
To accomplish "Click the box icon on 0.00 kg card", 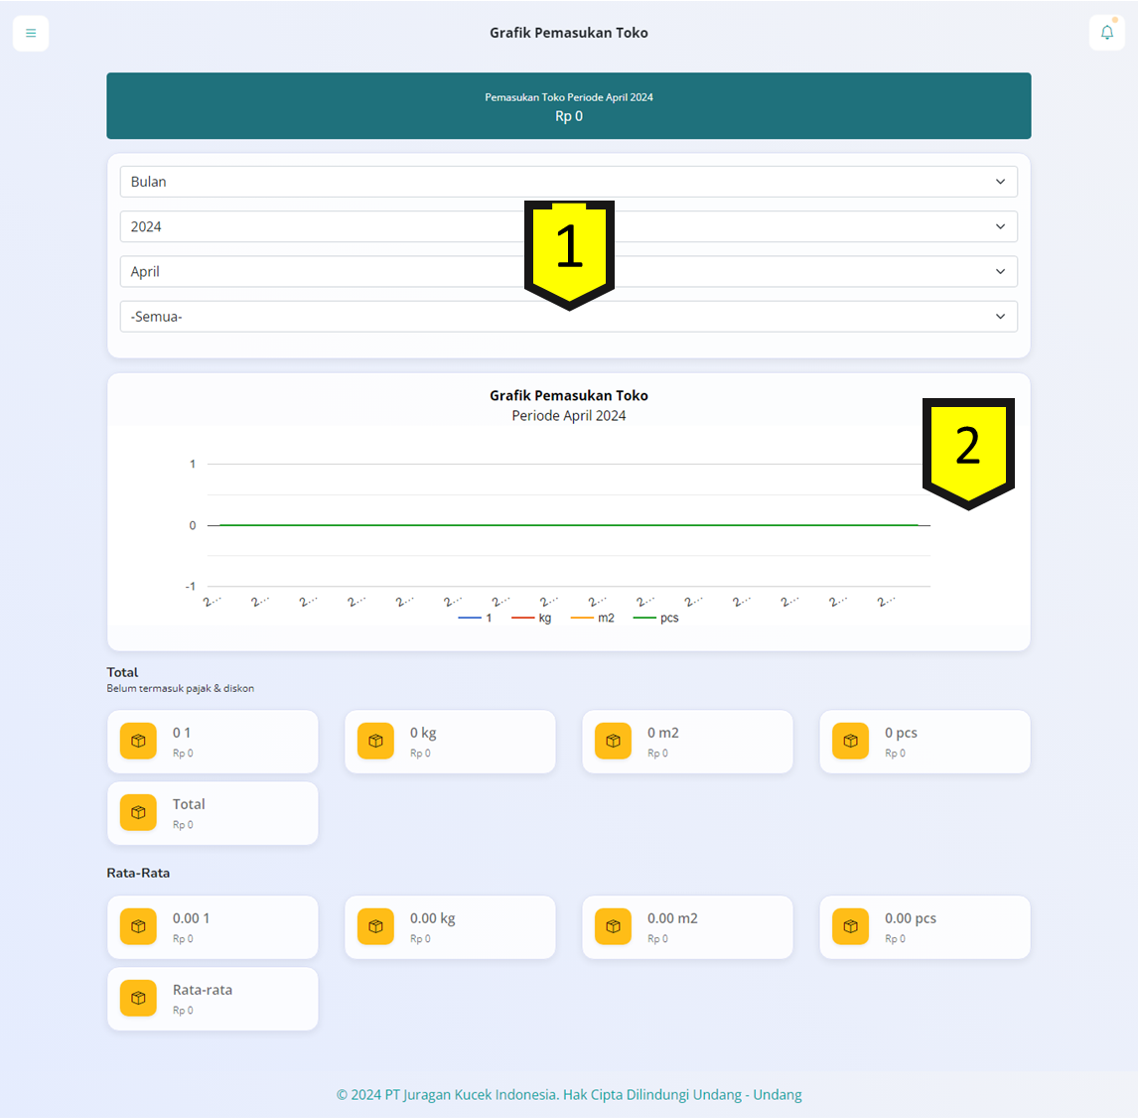I will (376, 927).
